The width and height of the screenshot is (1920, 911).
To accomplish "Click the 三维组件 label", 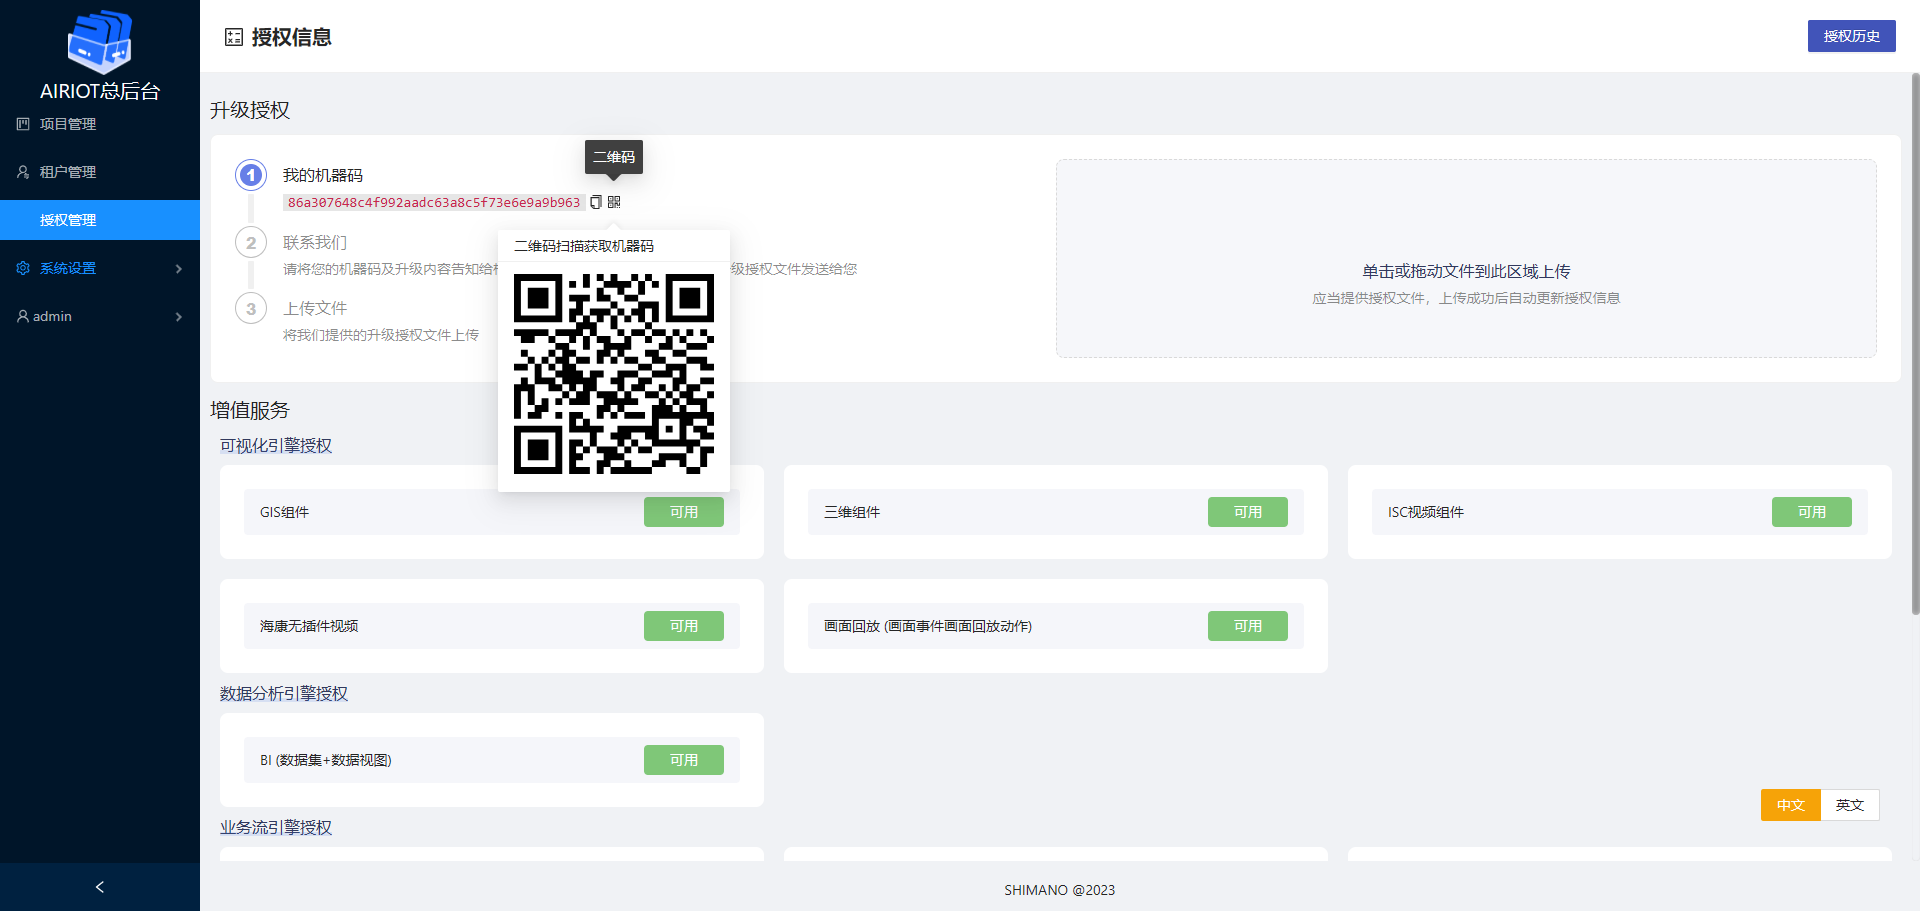I will [x=852, y=512].
